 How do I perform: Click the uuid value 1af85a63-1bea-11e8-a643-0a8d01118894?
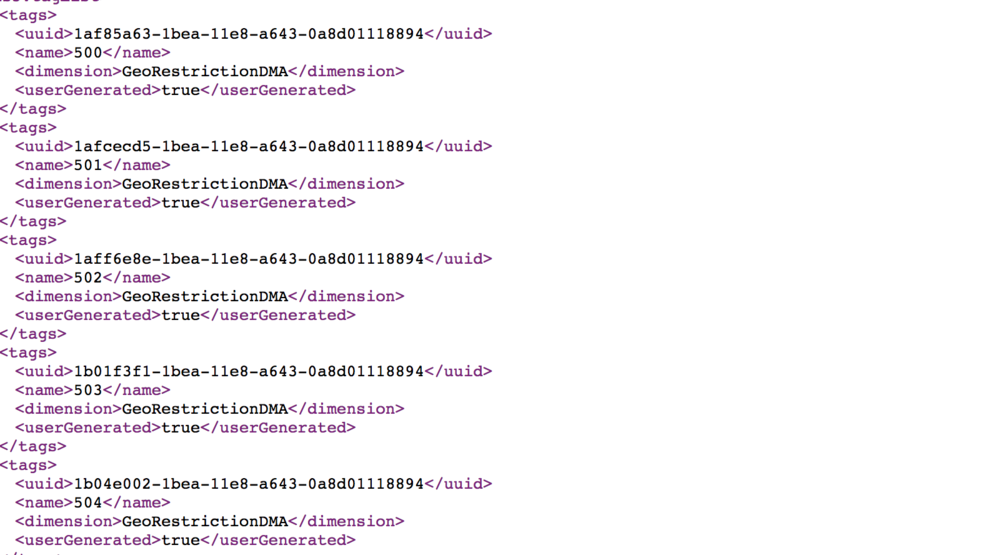coord(249,34)
